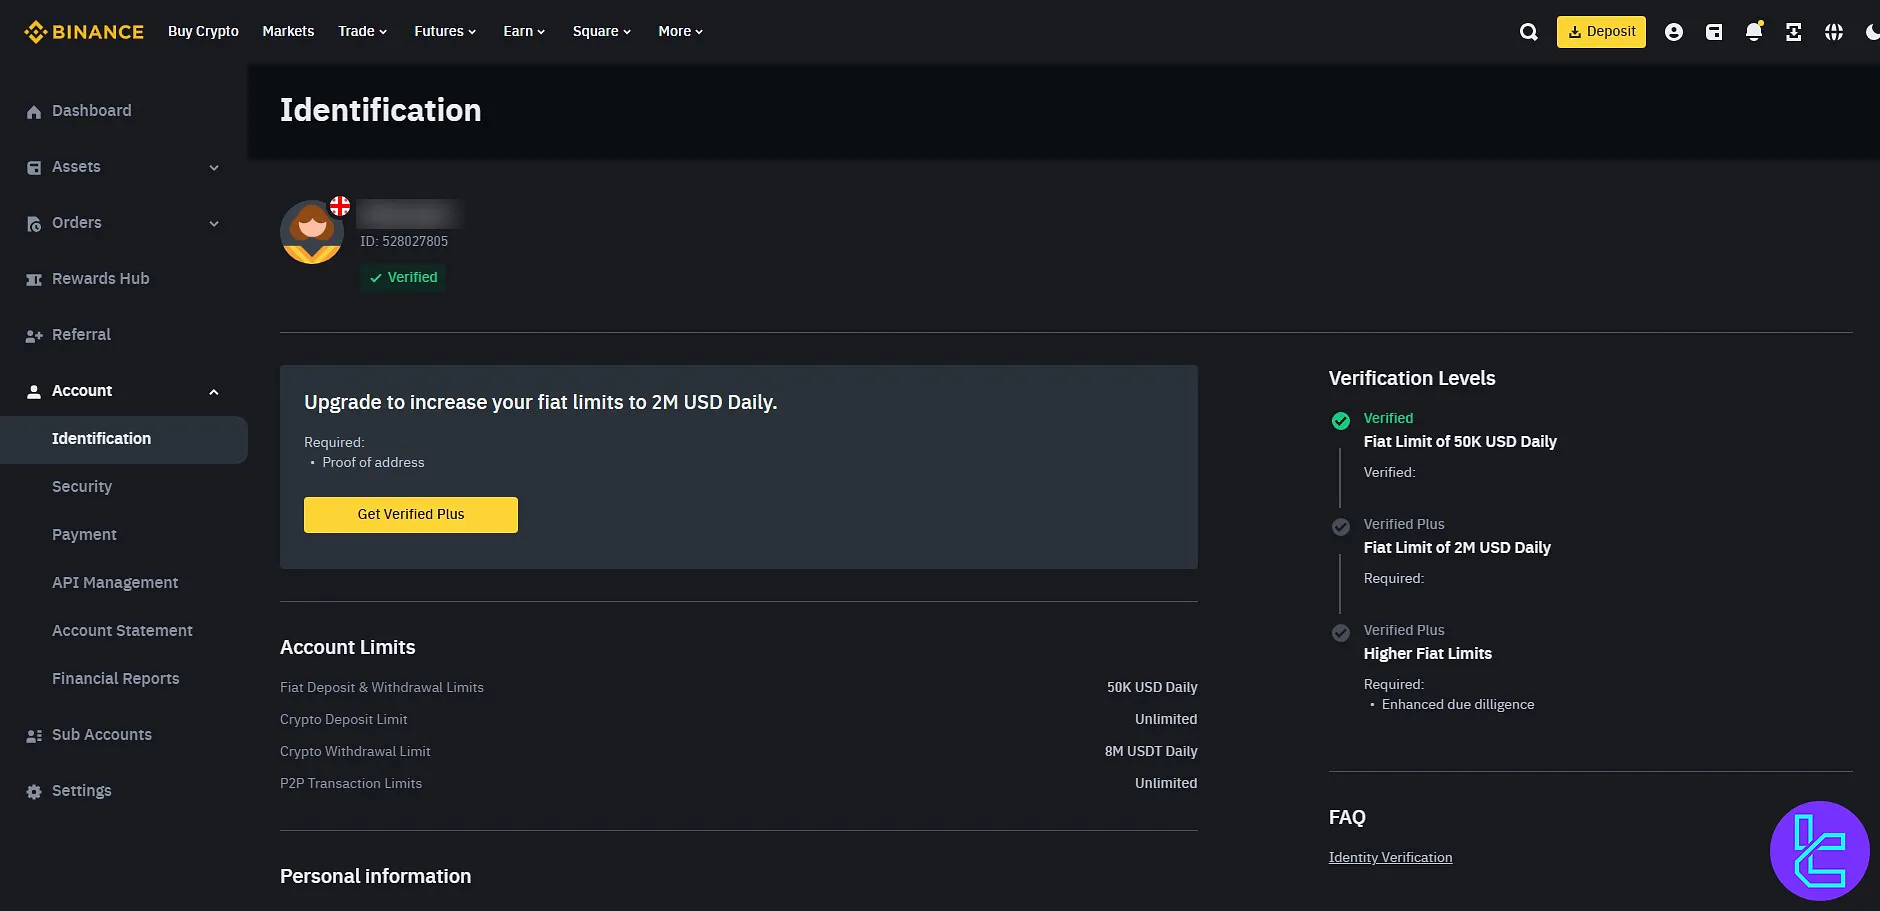This screenshot has height=911, width=1880.
Task: Toggle the dark mode moon icon
Action: (1872, 32)
